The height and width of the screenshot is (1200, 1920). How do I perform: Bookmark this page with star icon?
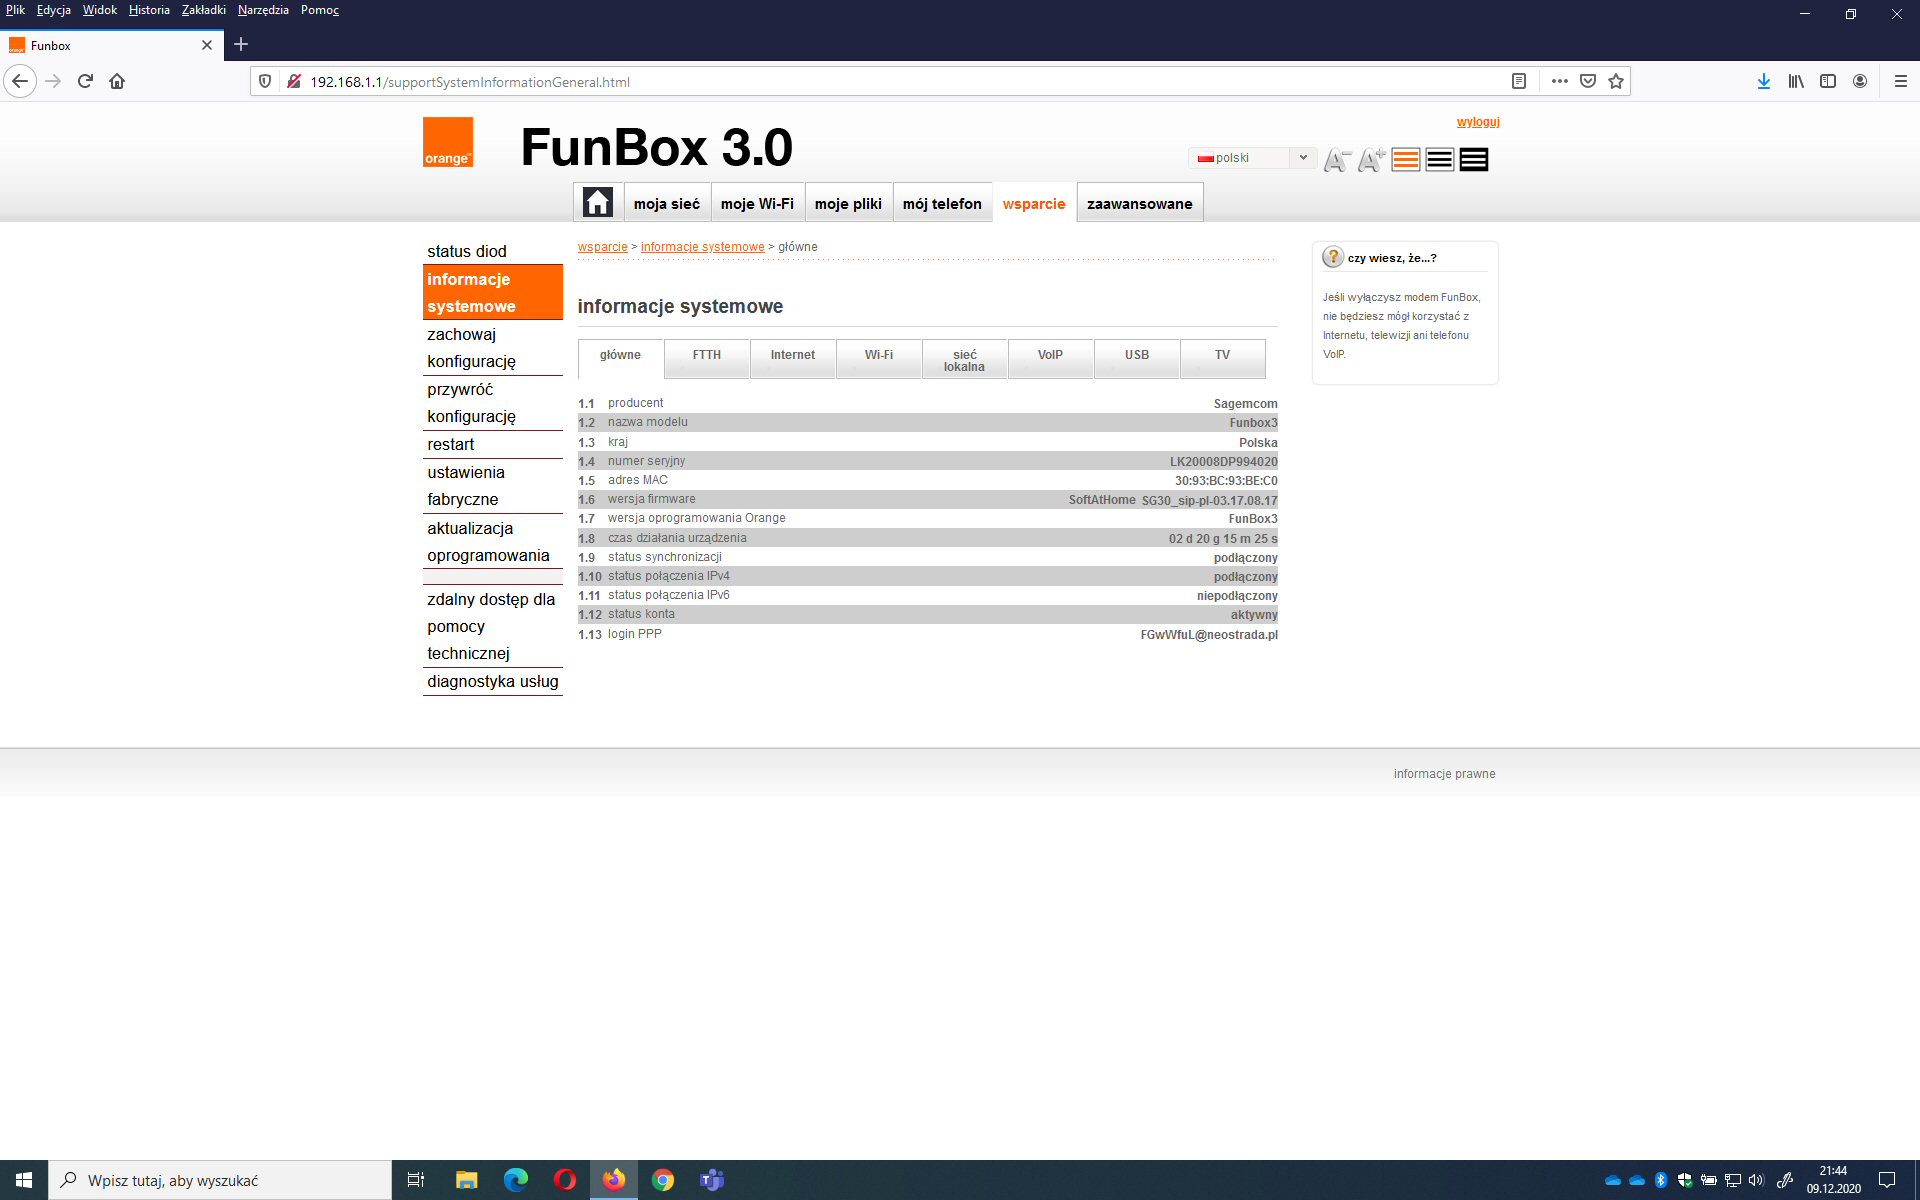[1616, 81]
